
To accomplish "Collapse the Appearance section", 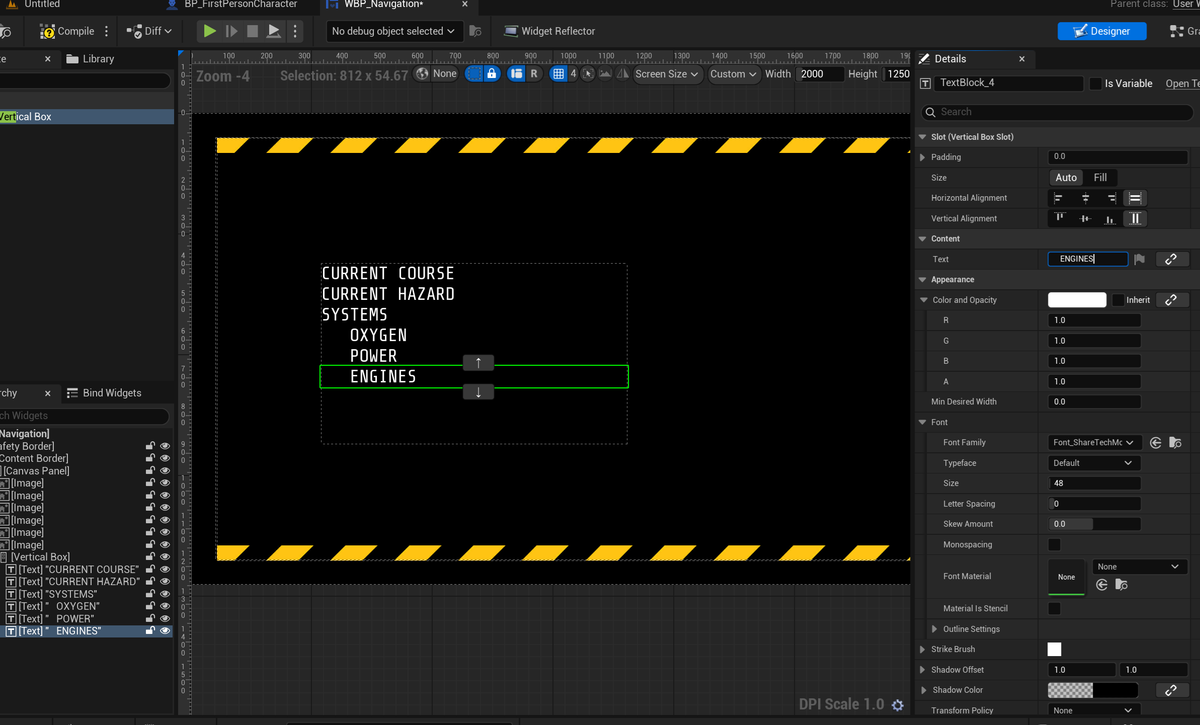I will click(922, 279).
